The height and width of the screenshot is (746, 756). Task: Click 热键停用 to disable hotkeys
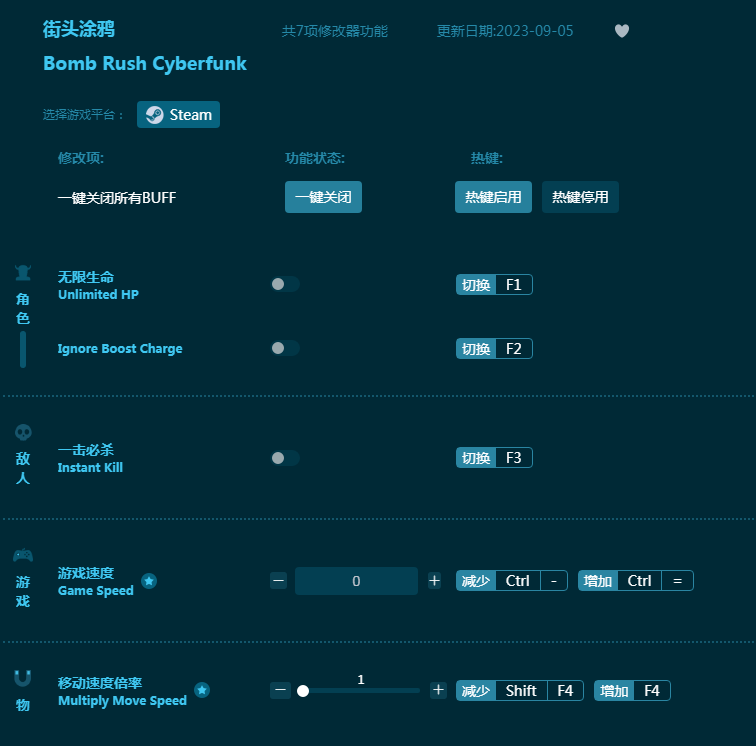tap(580, 197)
